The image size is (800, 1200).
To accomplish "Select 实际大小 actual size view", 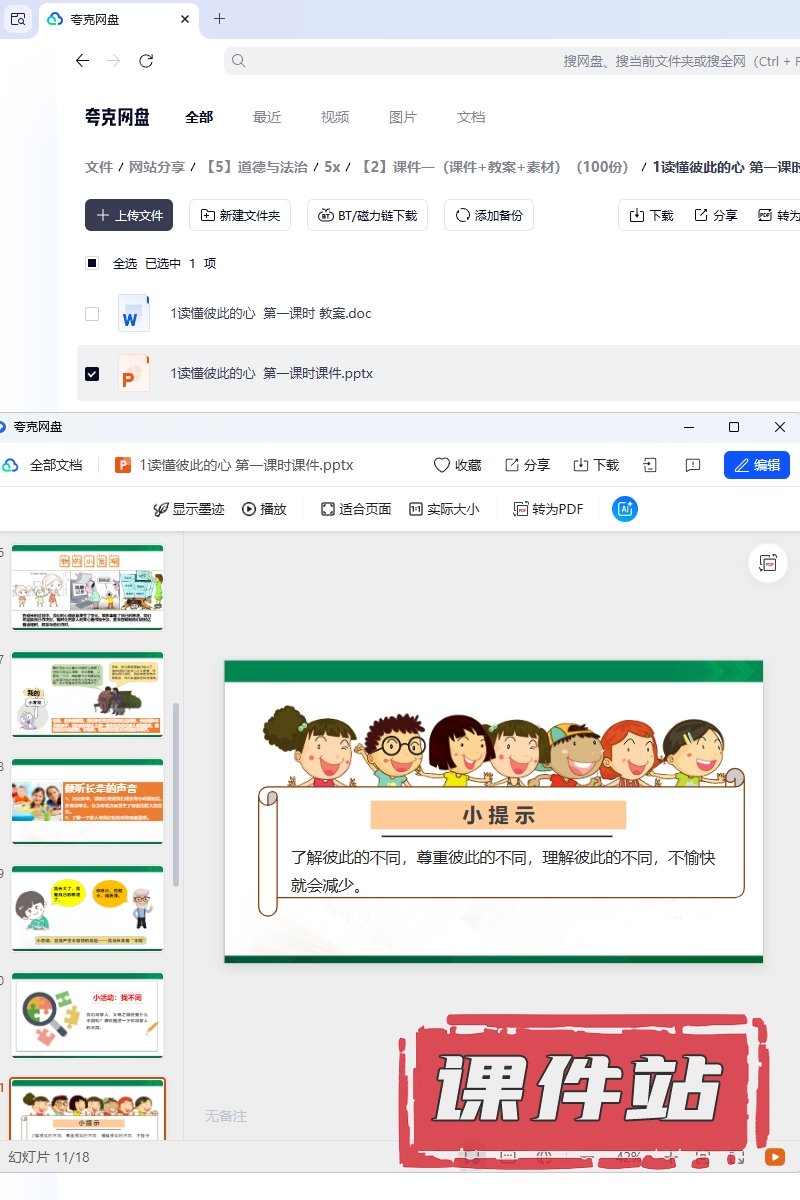I will [444, 509].
